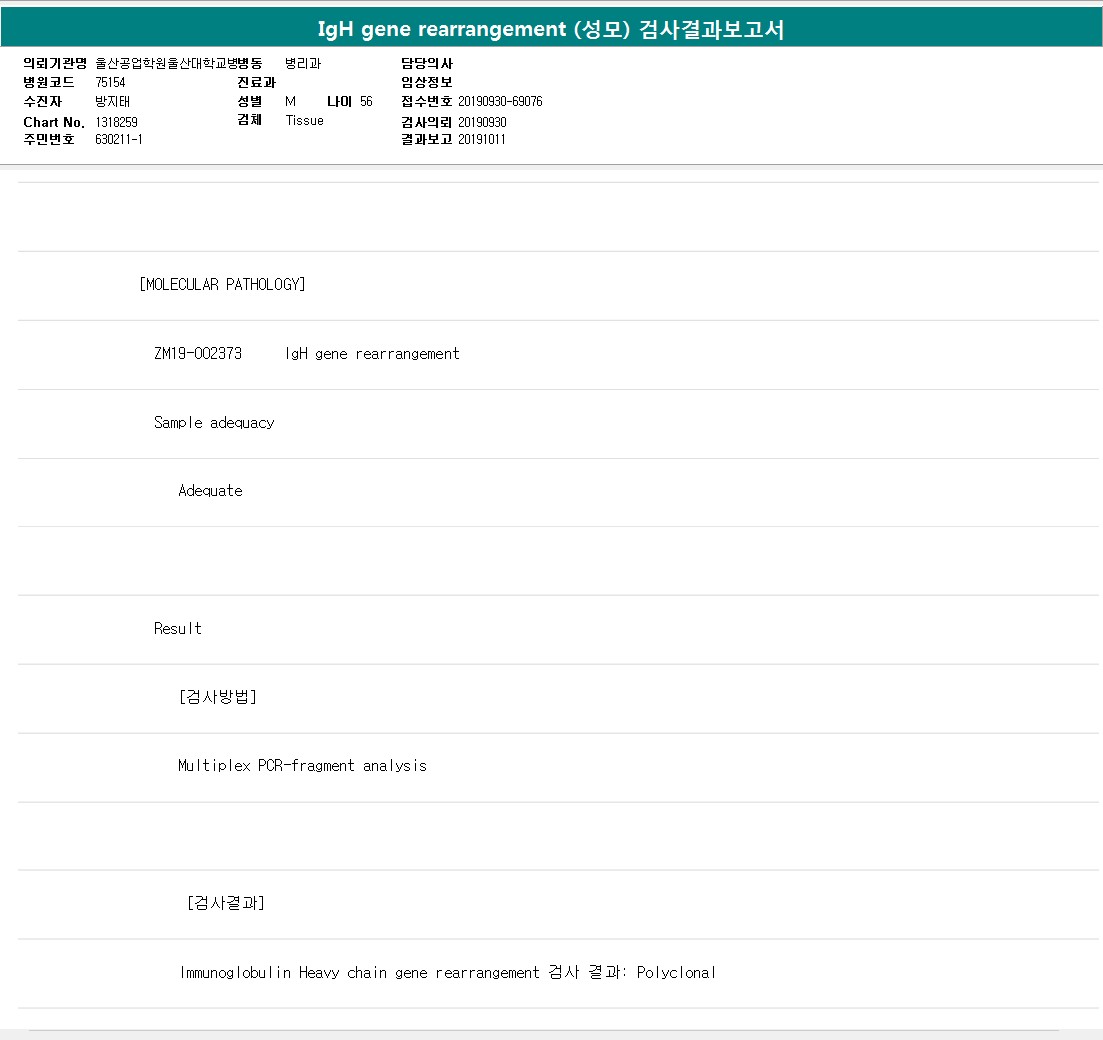Image resolution: width=1103 pixels, height=1040 pixels.
Task: Click the '결과보고' label
Action: 427,139
